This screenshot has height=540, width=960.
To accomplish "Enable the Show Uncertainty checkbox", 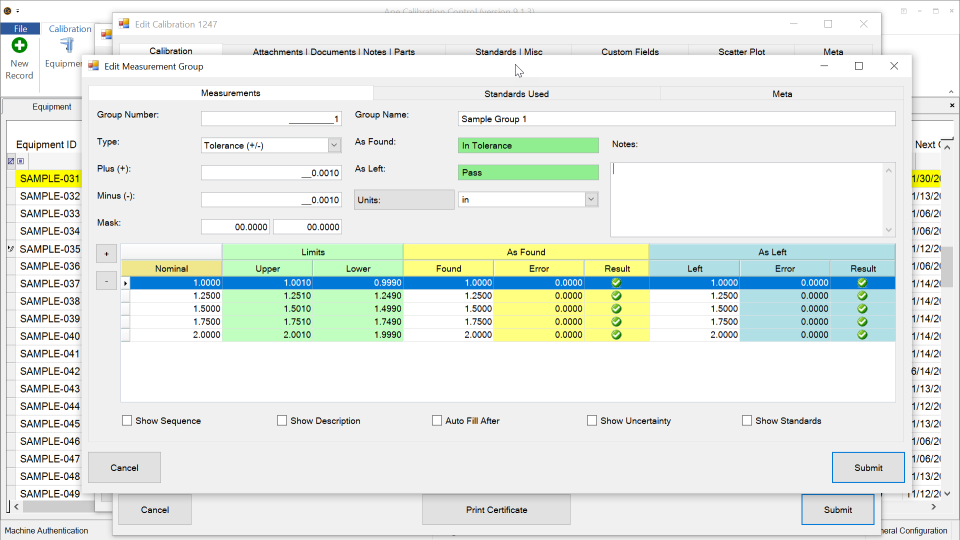I will point(591,421).
